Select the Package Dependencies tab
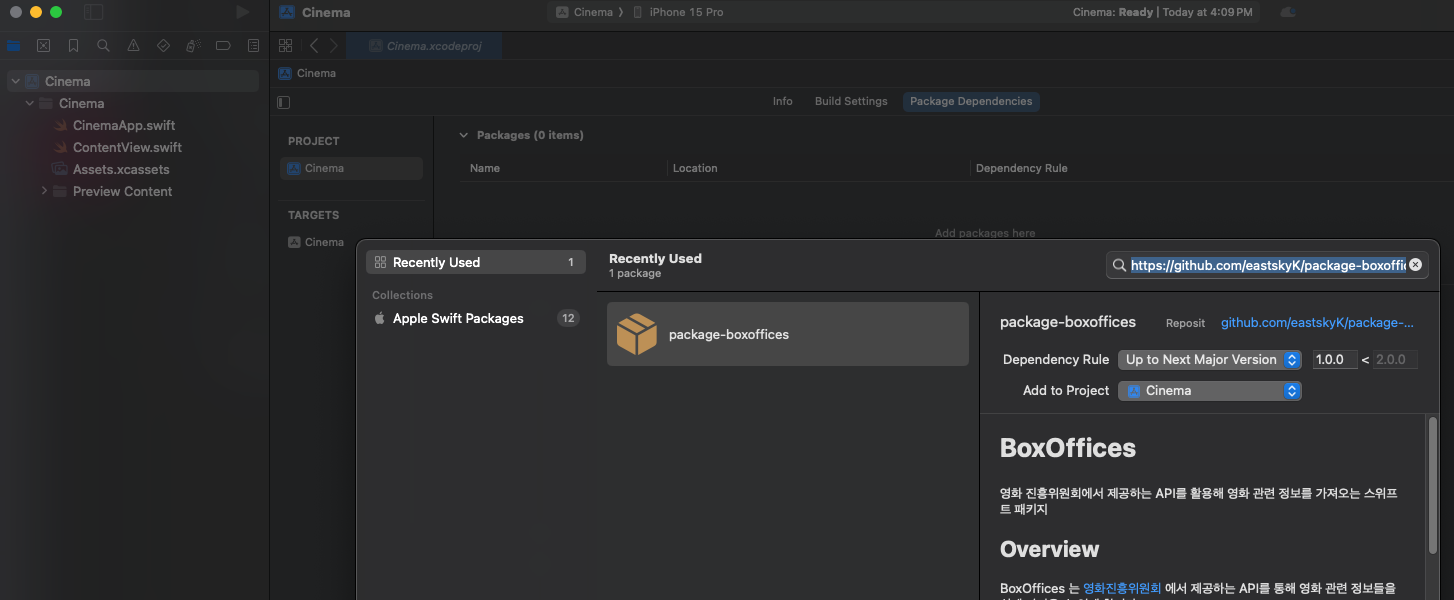The height and width of the screenshot is (600, 1454). tap(971, 101)
